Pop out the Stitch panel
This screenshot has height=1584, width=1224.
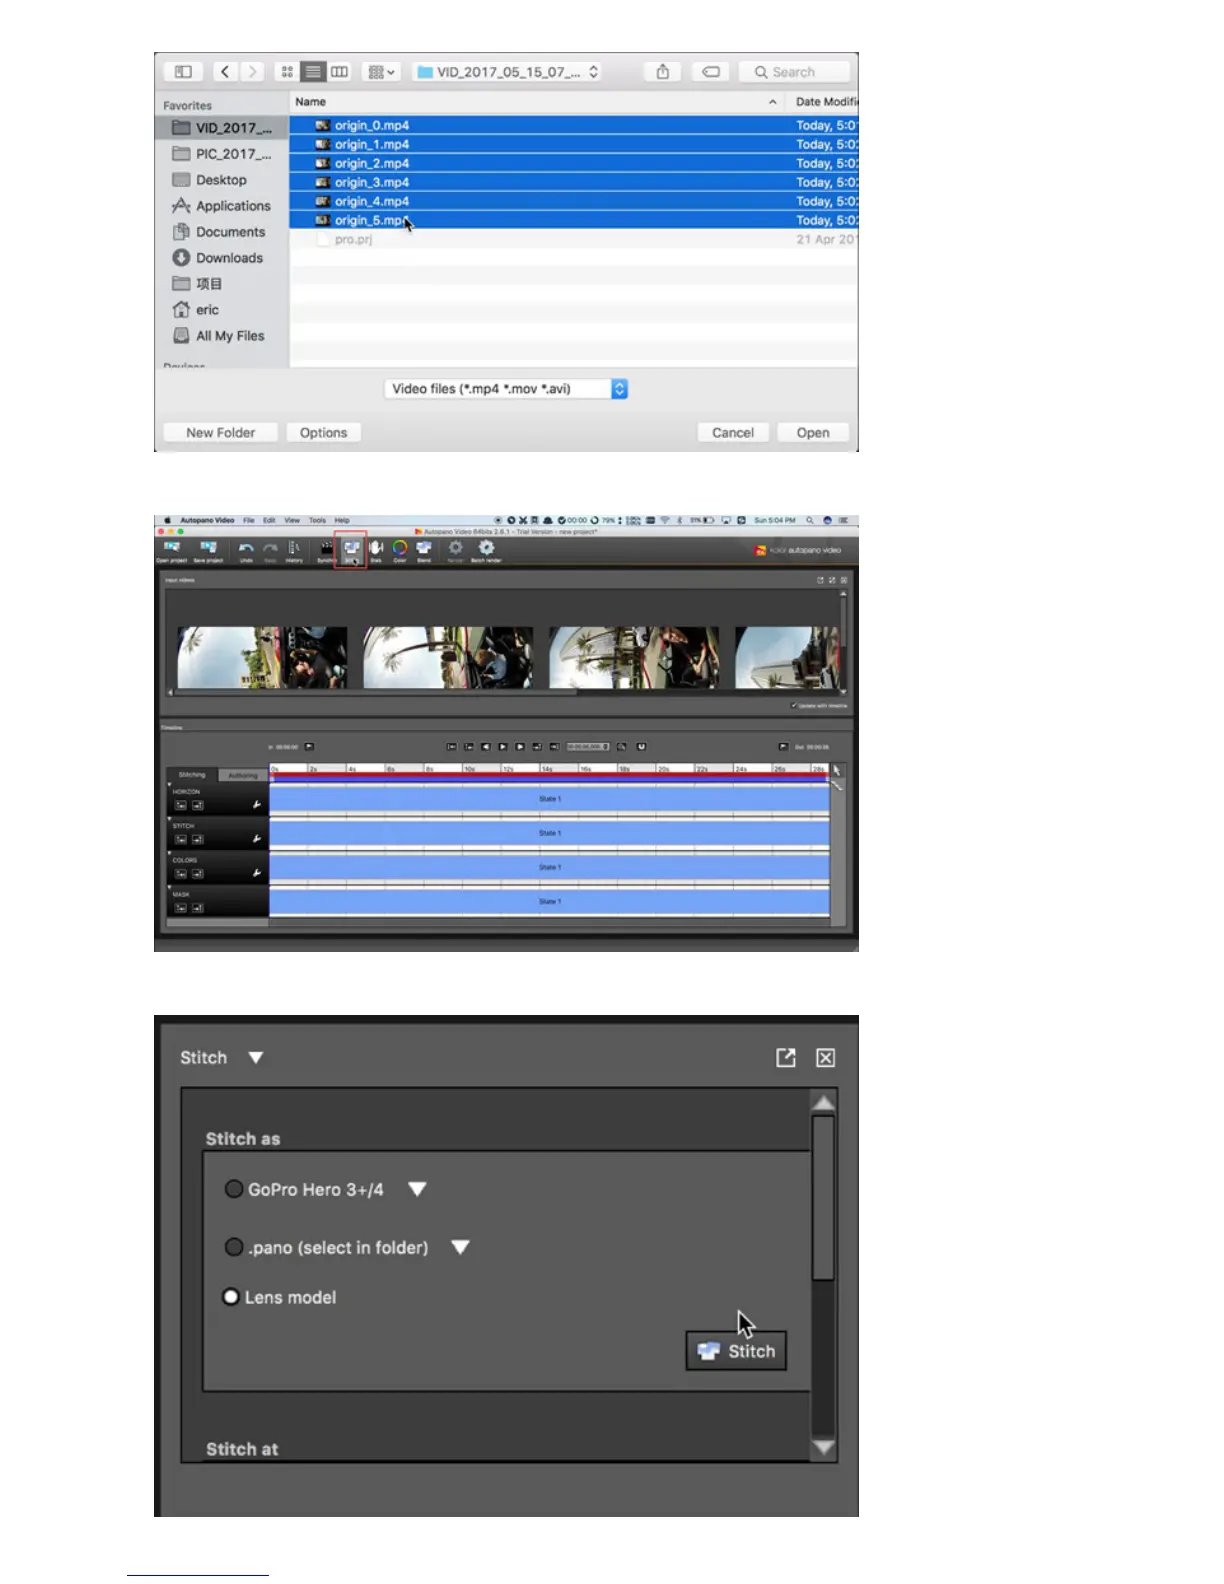pyautogui.click(x=786, y=1058)
